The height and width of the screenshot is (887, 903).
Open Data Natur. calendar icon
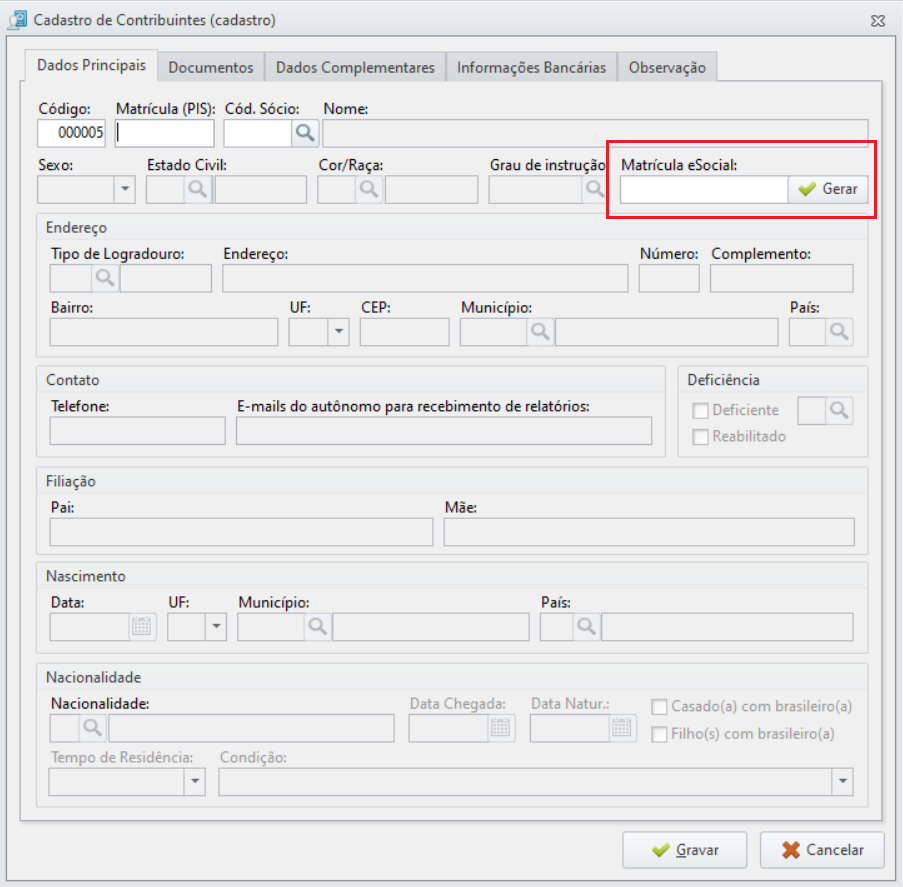622,728
